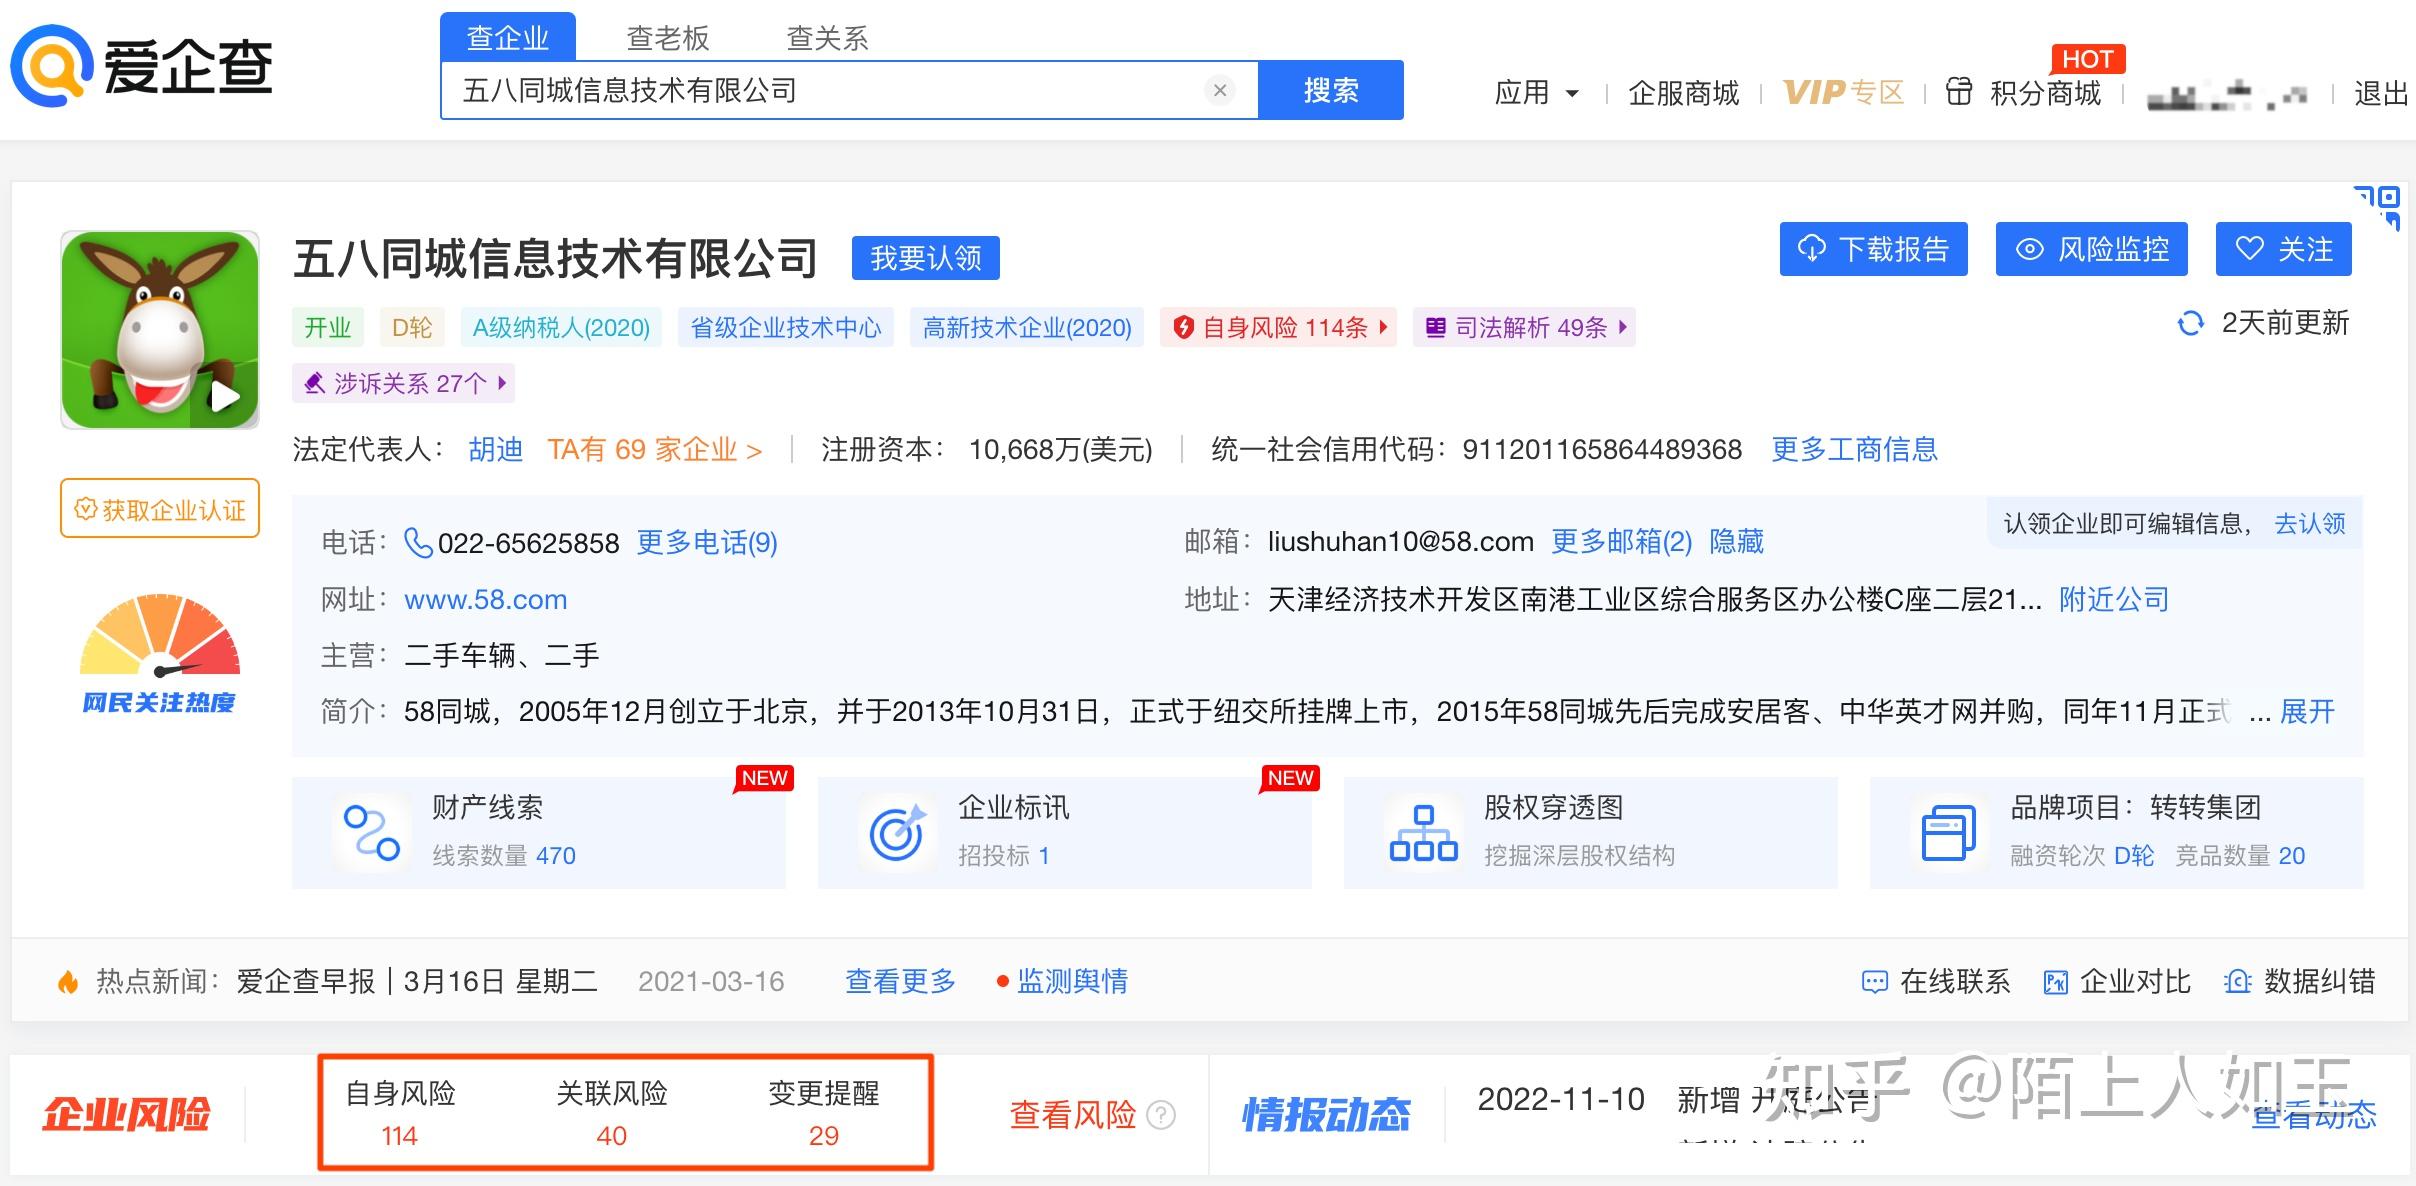View TA有 69 家企业 link
Screen dimensions: 2416x1186
(654, 449)
